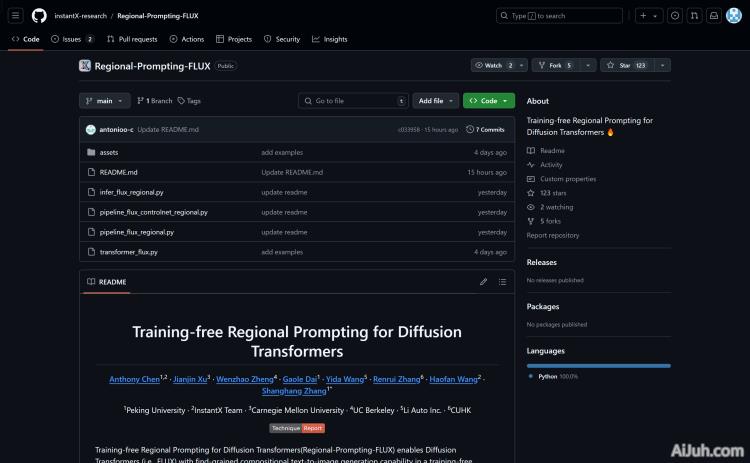Fork the repository

555,65
